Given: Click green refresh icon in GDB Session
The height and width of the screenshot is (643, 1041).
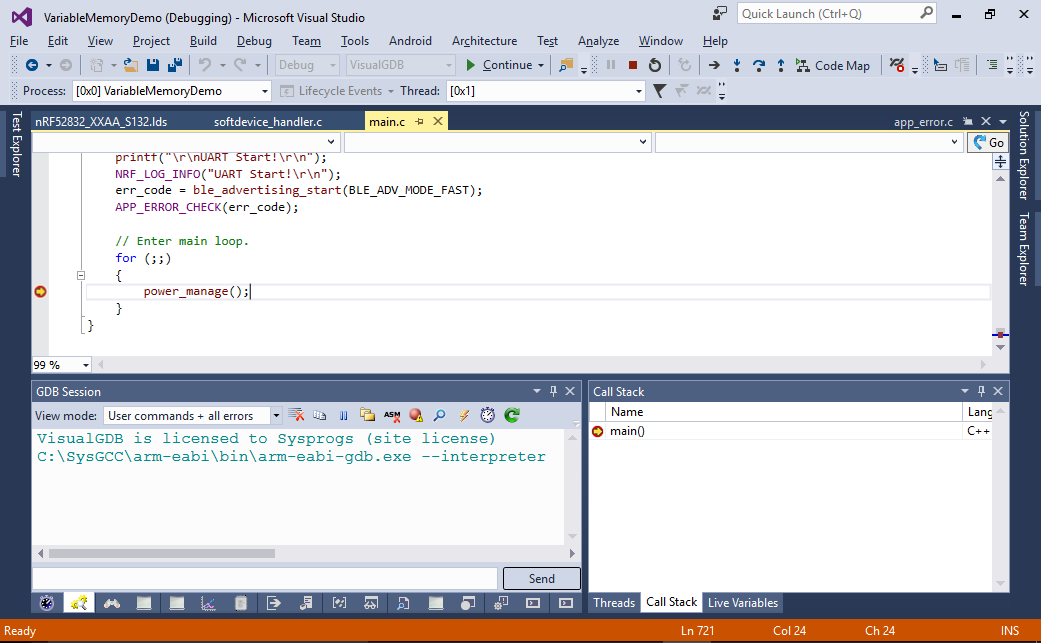Looking at the screenshot, I should click(x=512, y=415).
